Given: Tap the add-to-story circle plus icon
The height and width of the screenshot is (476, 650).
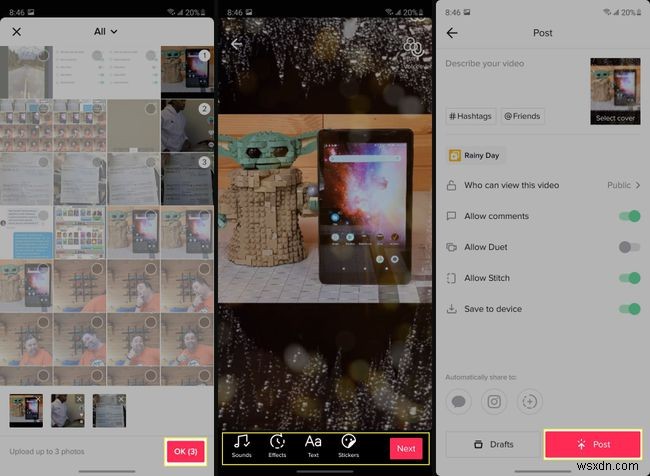Looking at the screenshot, I should tap(529, 401).
